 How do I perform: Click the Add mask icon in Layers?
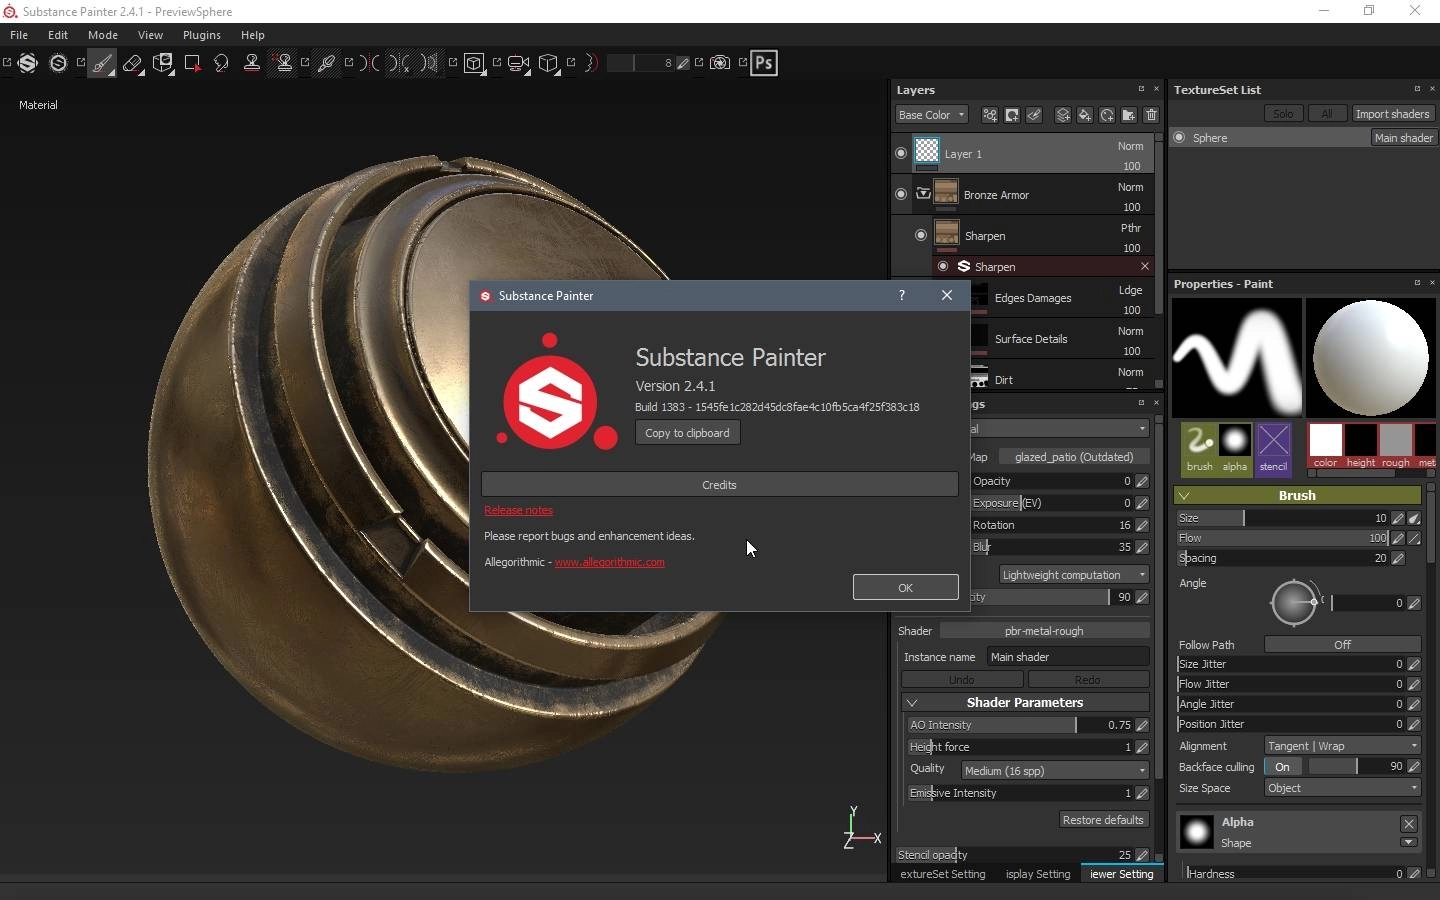click(x=1012, y=115)
